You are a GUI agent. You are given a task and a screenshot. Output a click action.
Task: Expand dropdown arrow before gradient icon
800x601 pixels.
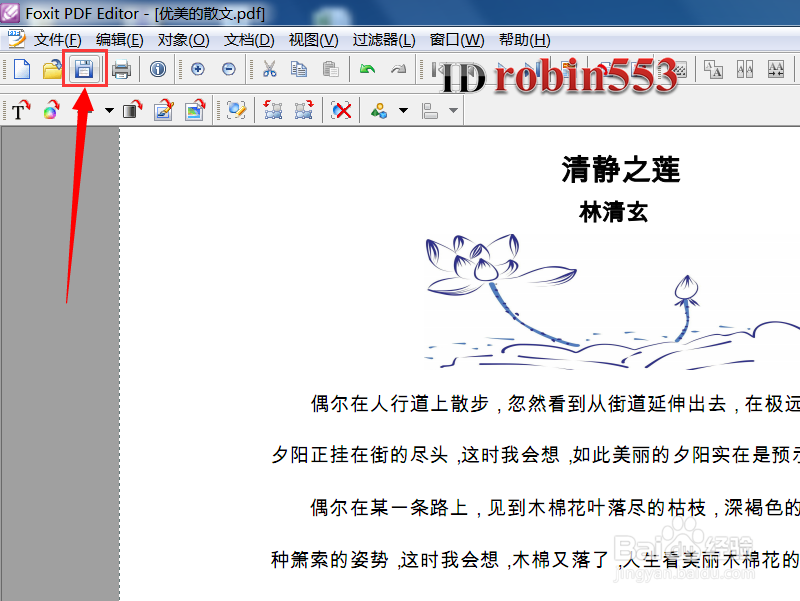click(109, 110)
